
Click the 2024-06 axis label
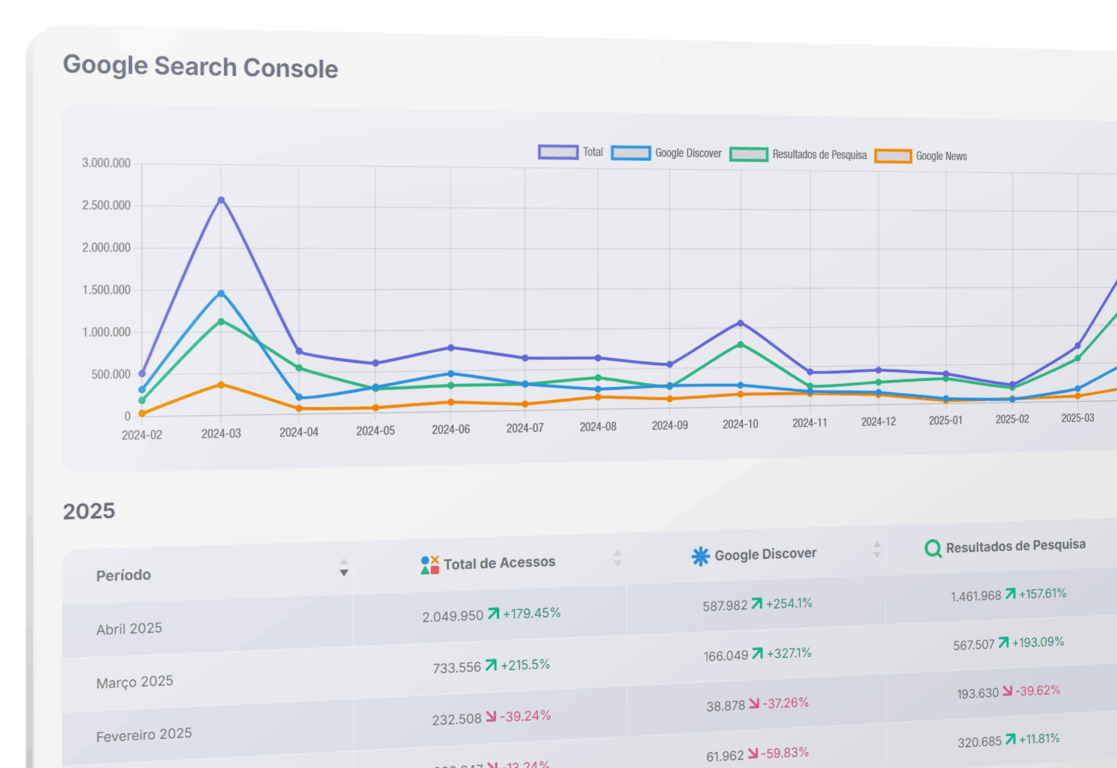click(x=451, y=430)
